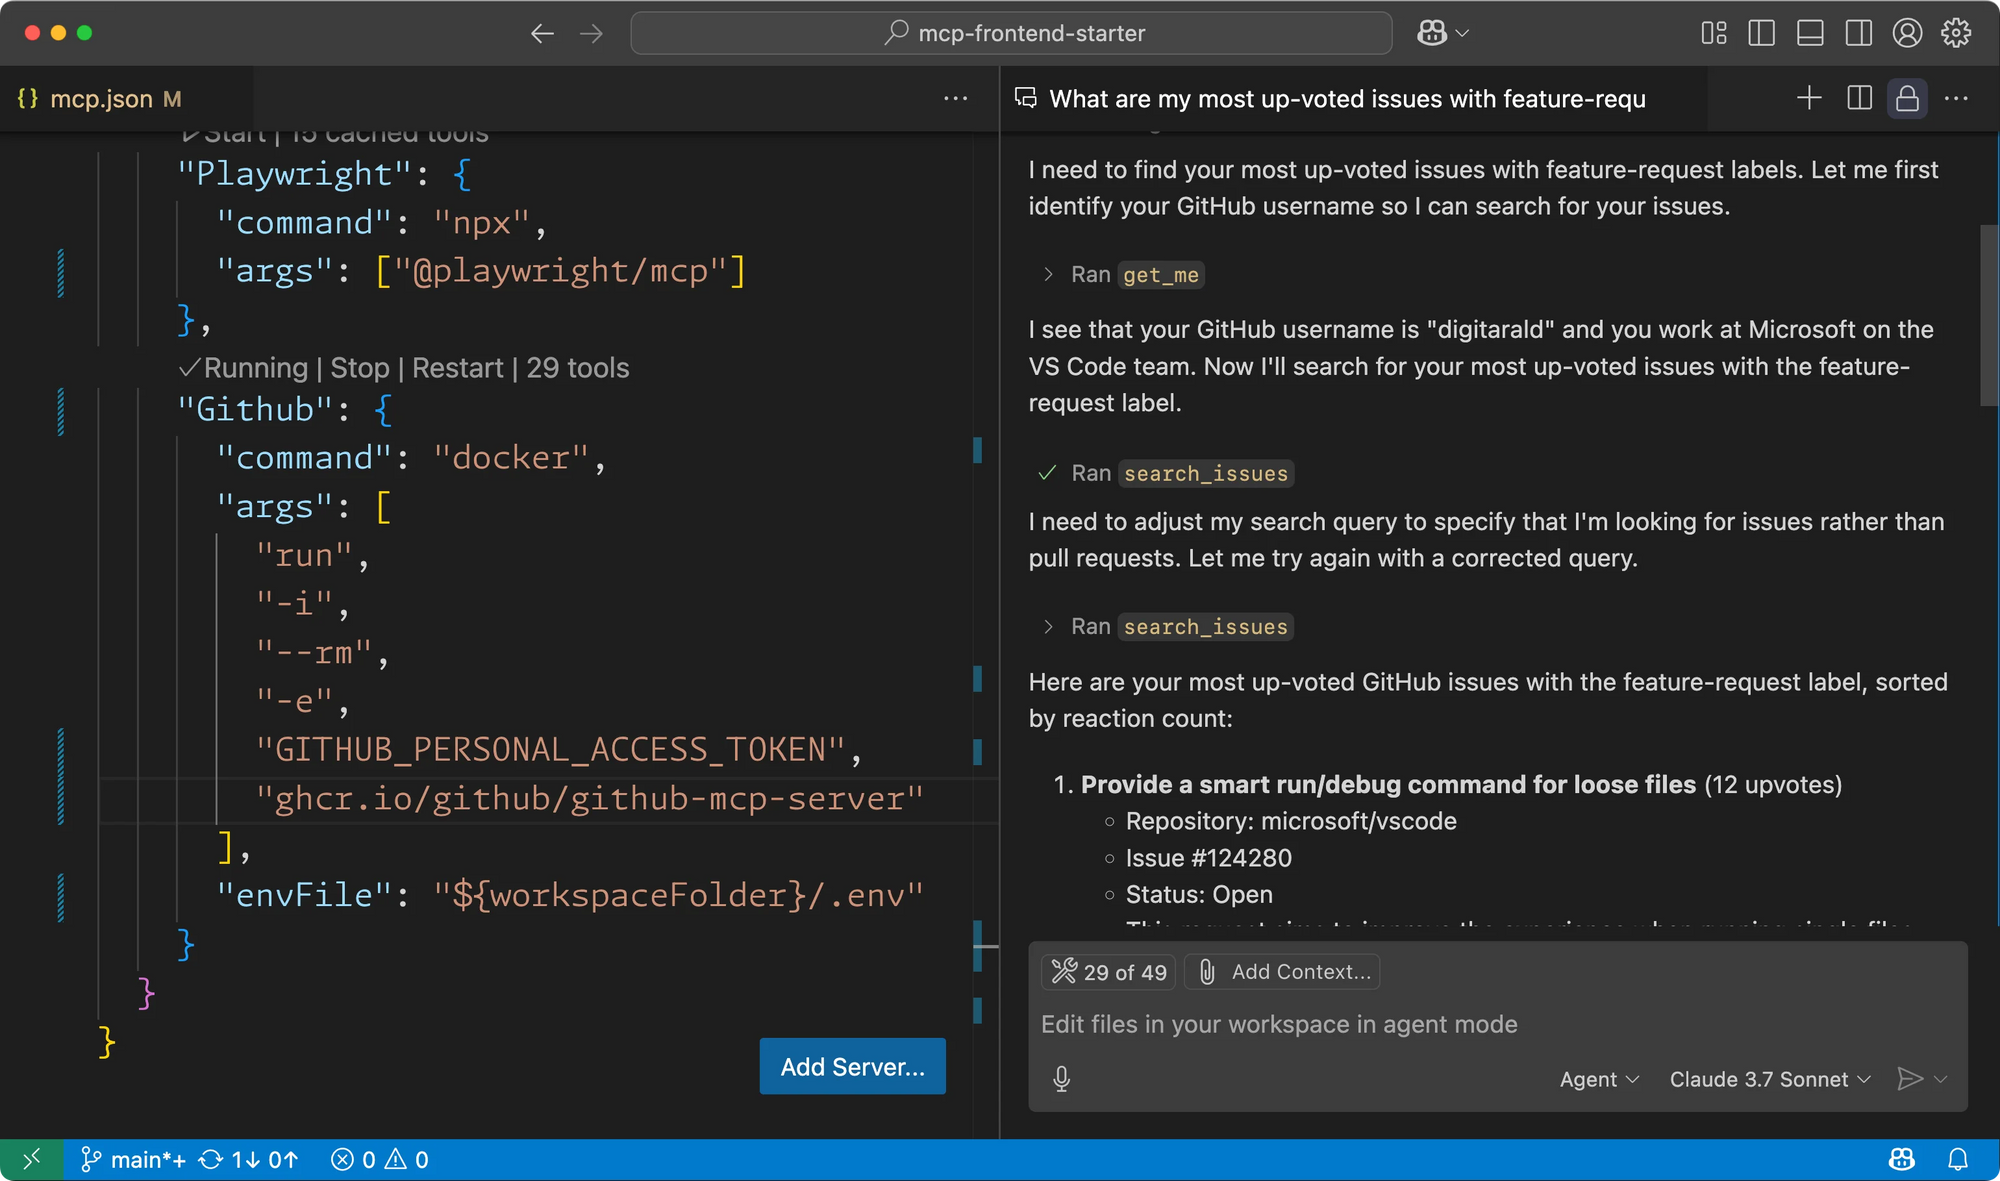Click the lock icon in chat header
Viewport: 2000px width, 1181px height.
tap(1907, 98)
